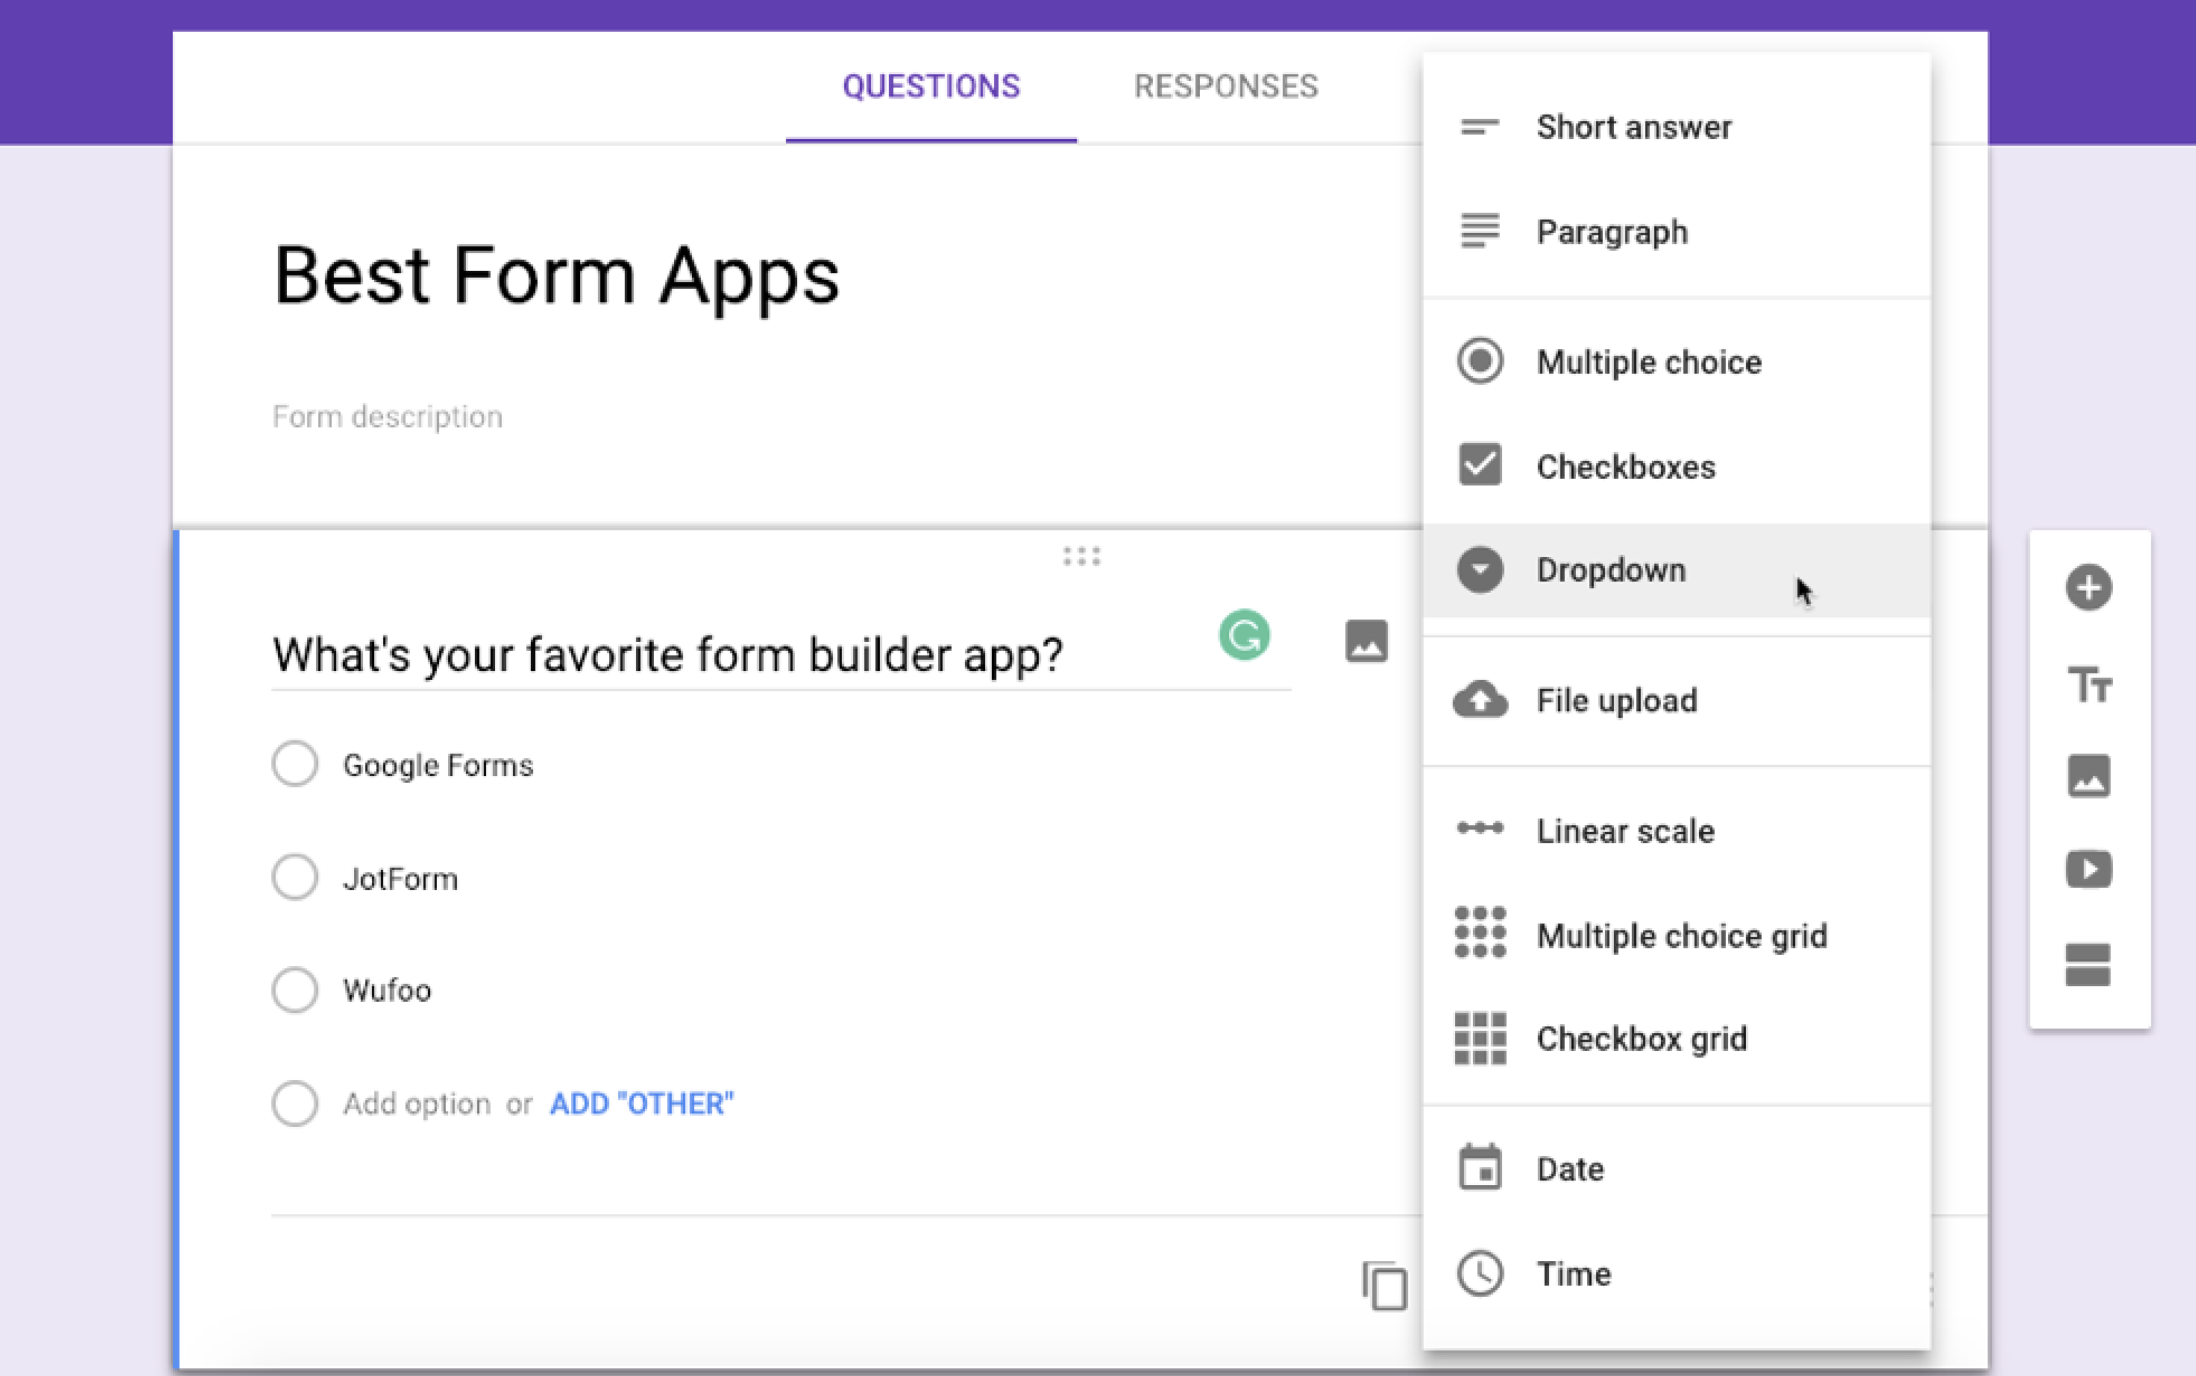Viewport: 2196px width, 1376px height.
Task: Select Wufoo radio button option
Action: pos(295,989)
